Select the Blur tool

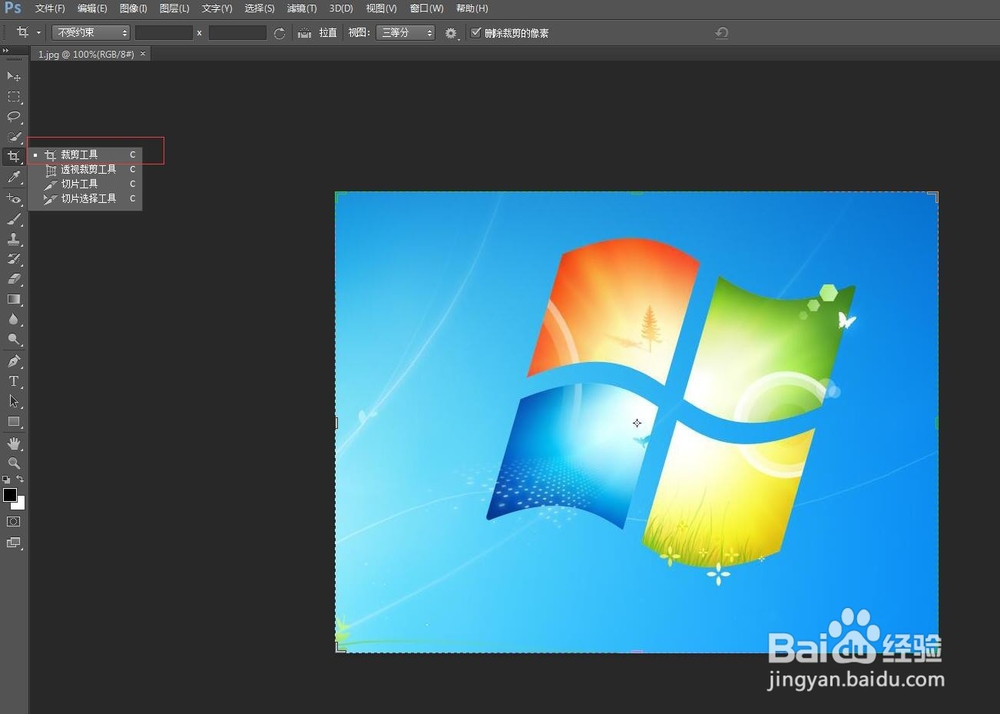tap(13, 319)
